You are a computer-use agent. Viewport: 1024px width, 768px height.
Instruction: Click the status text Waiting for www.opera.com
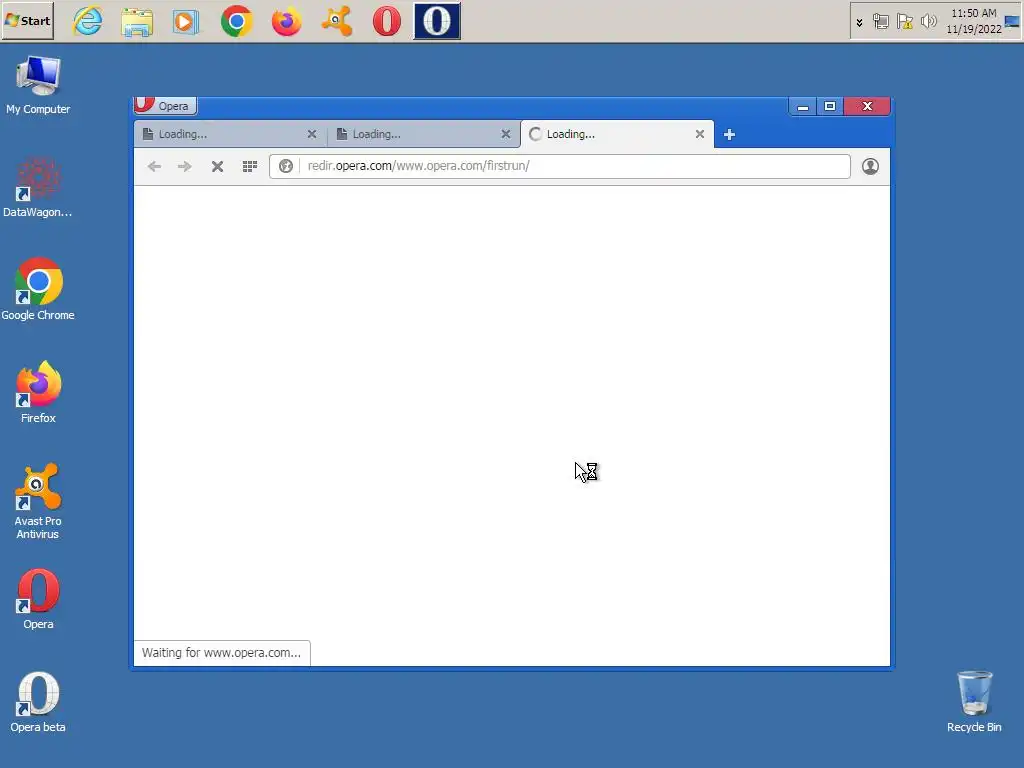click(x=221, y=652)
